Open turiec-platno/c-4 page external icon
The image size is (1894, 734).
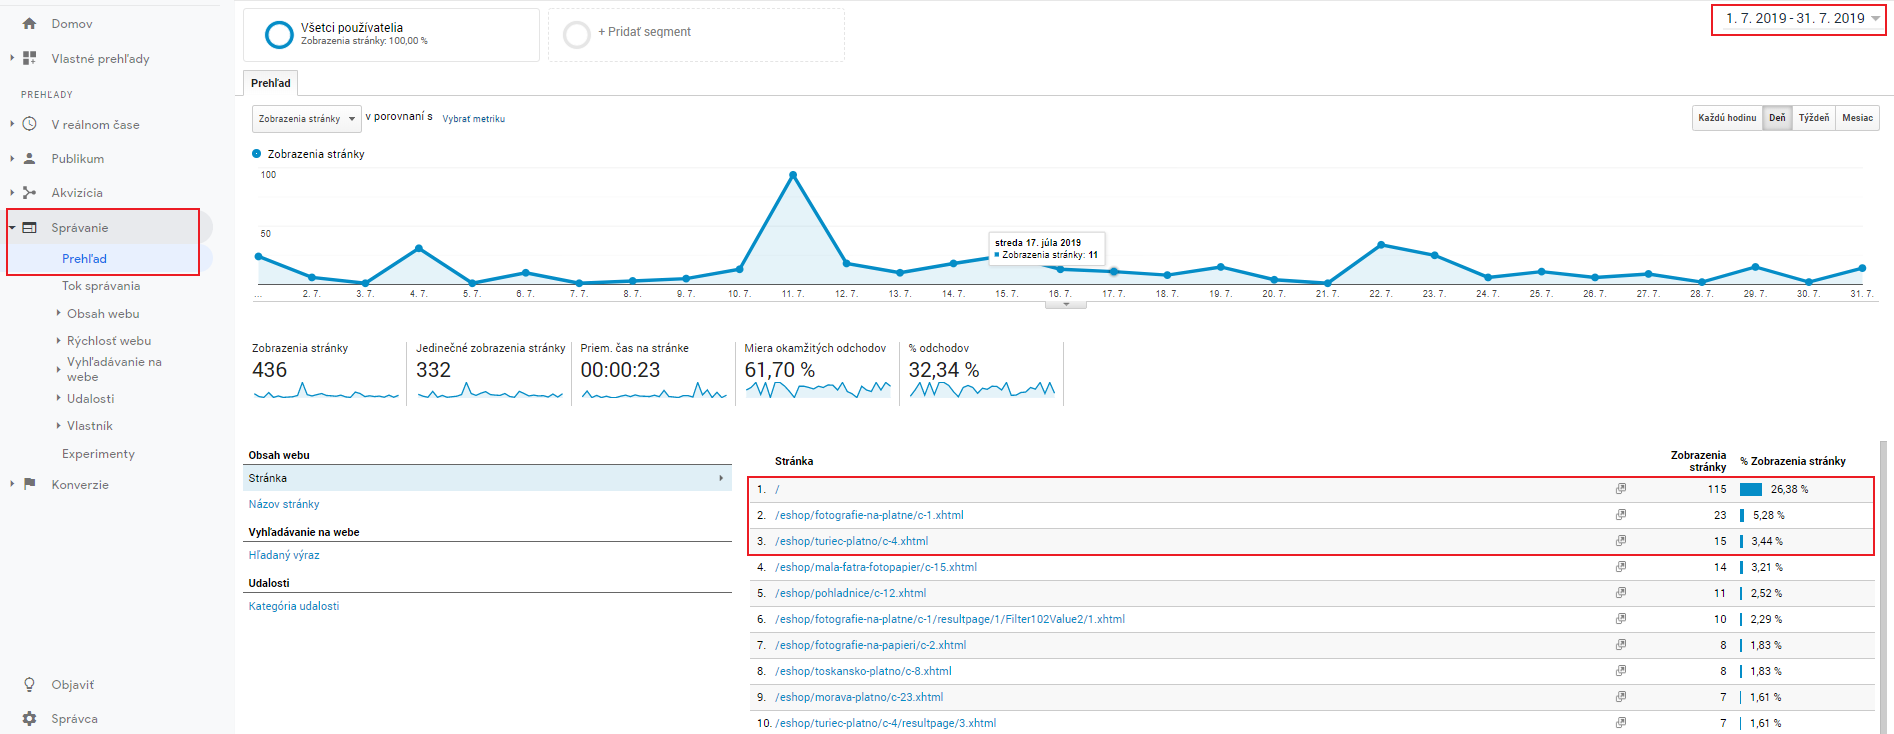[1620, 541]
